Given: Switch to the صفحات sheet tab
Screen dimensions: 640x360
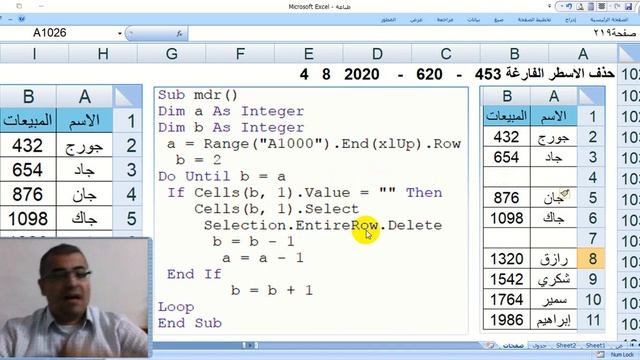Looking at the screenshot, I should [513, 346].
